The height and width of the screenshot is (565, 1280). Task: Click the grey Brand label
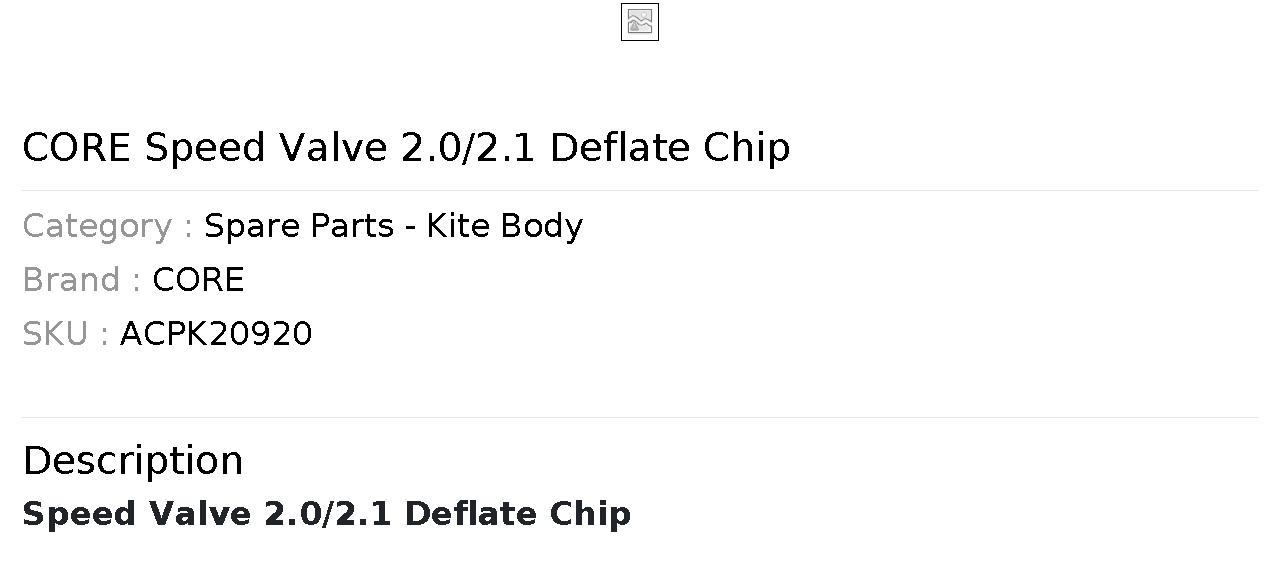point(81,280)
